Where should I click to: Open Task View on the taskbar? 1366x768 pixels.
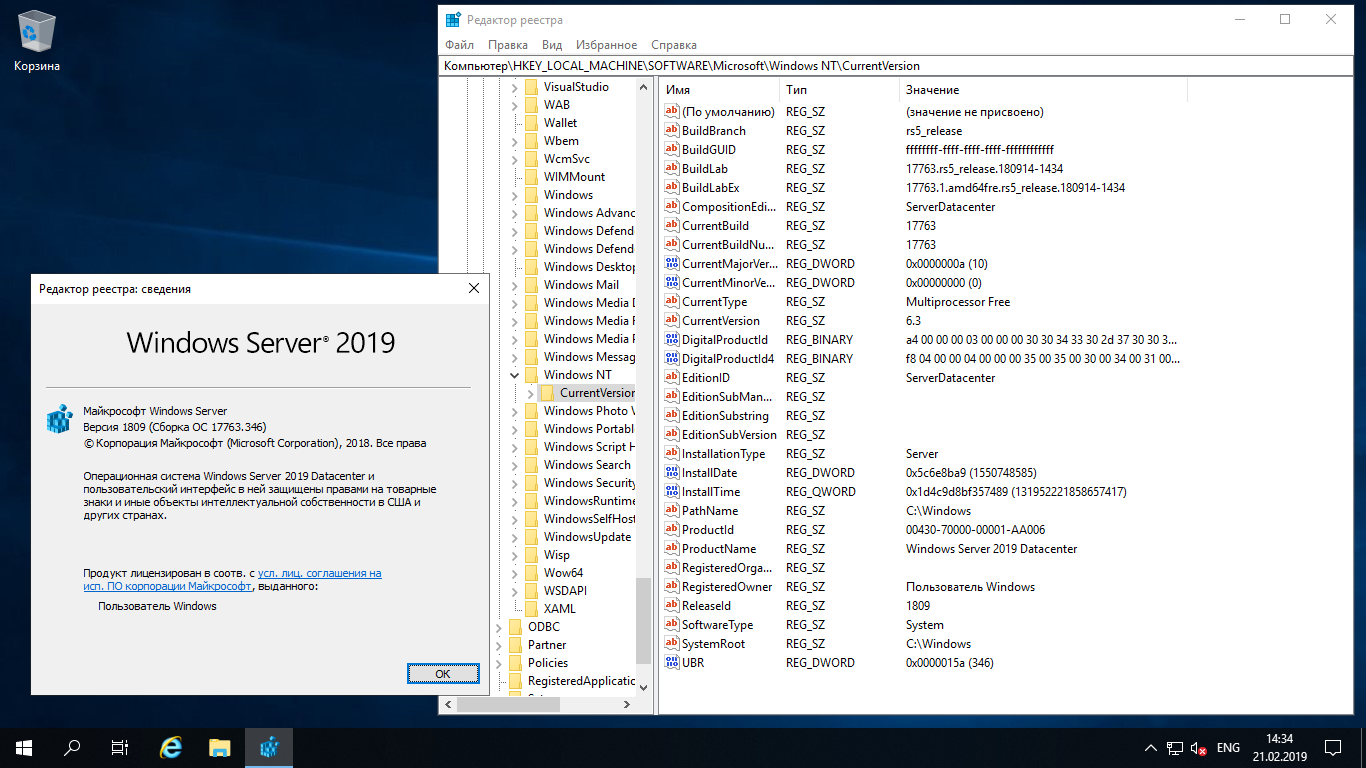click(x=120, y=747)
